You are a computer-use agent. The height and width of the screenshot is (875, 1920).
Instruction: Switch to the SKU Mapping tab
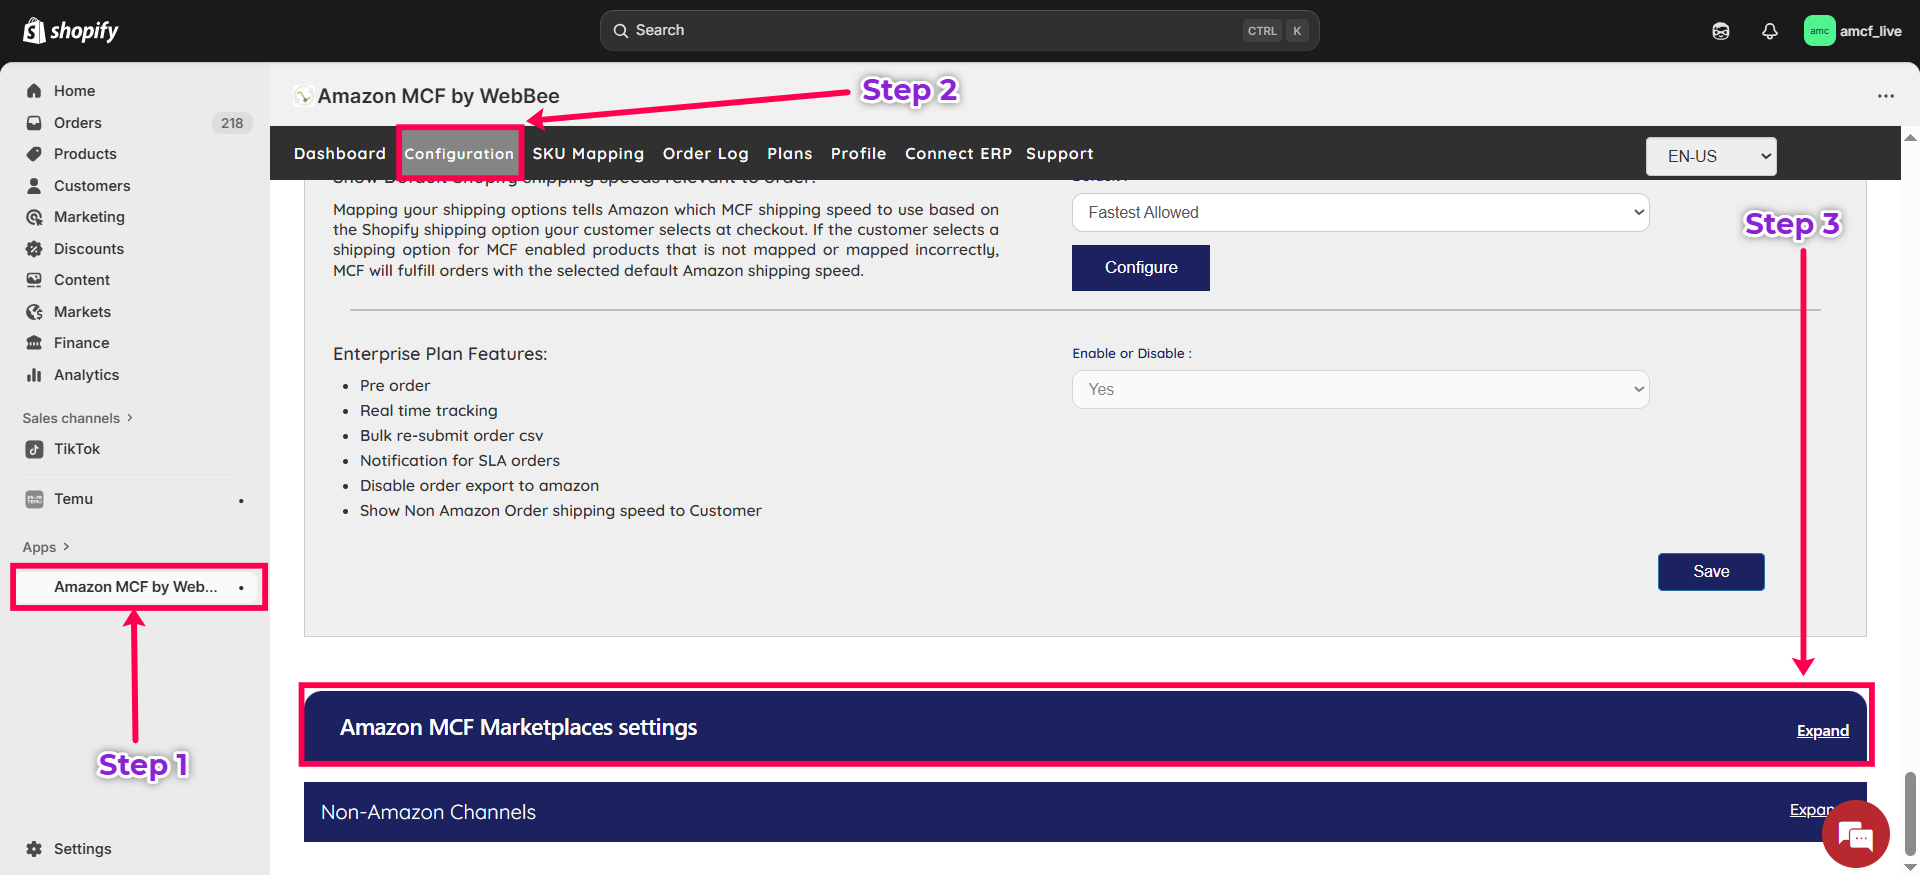coord(587,154)
